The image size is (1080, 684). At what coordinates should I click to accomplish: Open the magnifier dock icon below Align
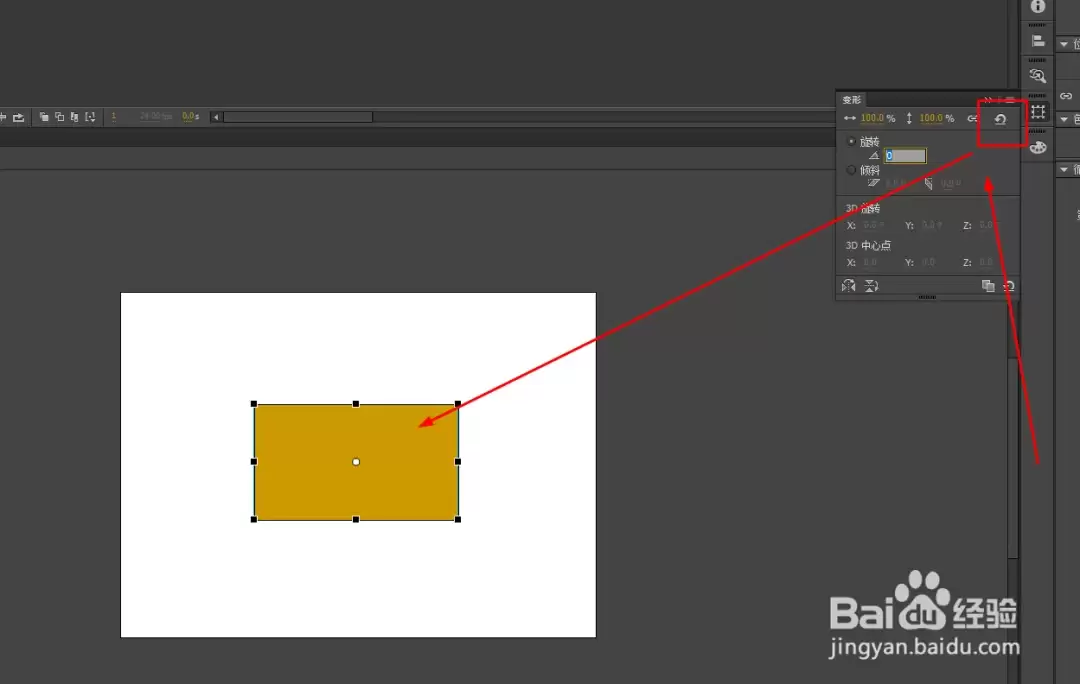click(x=1037, y=76)
